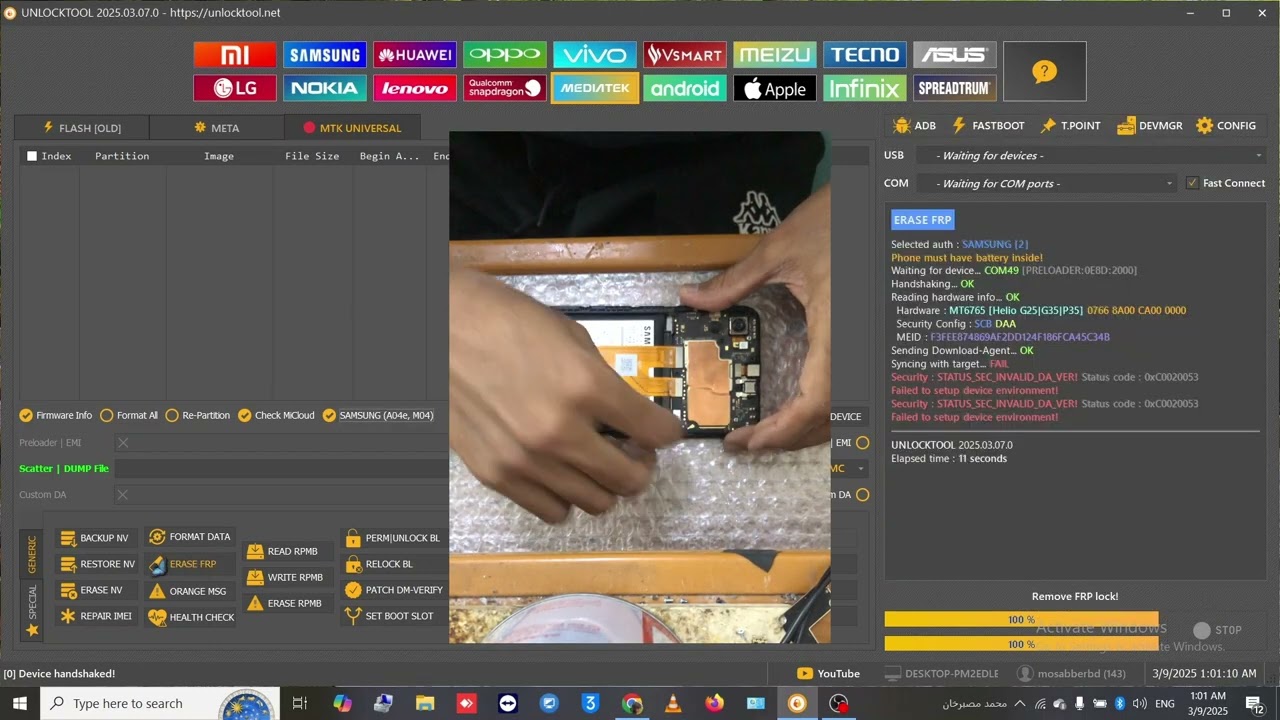Clear the Custom DA file entry
Image resolution: width=1280 pixels, height=720 pixels.
click(123, 494)
